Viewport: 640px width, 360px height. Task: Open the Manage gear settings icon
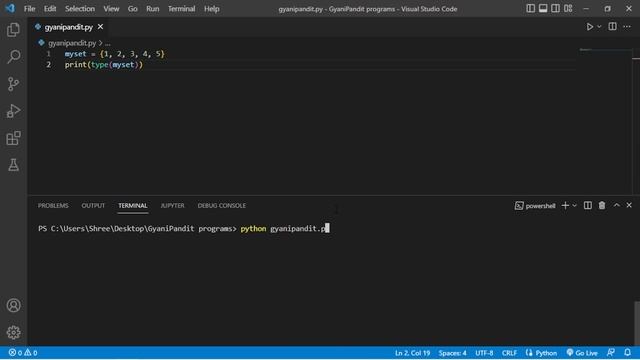pyautogui.click(x=13, y=332)
